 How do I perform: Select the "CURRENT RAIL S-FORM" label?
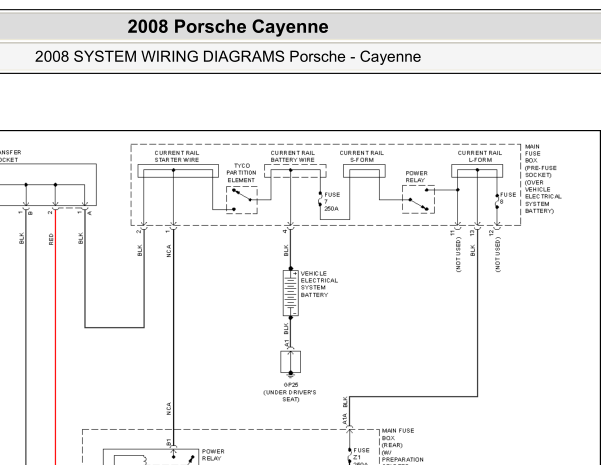point(361,156)
